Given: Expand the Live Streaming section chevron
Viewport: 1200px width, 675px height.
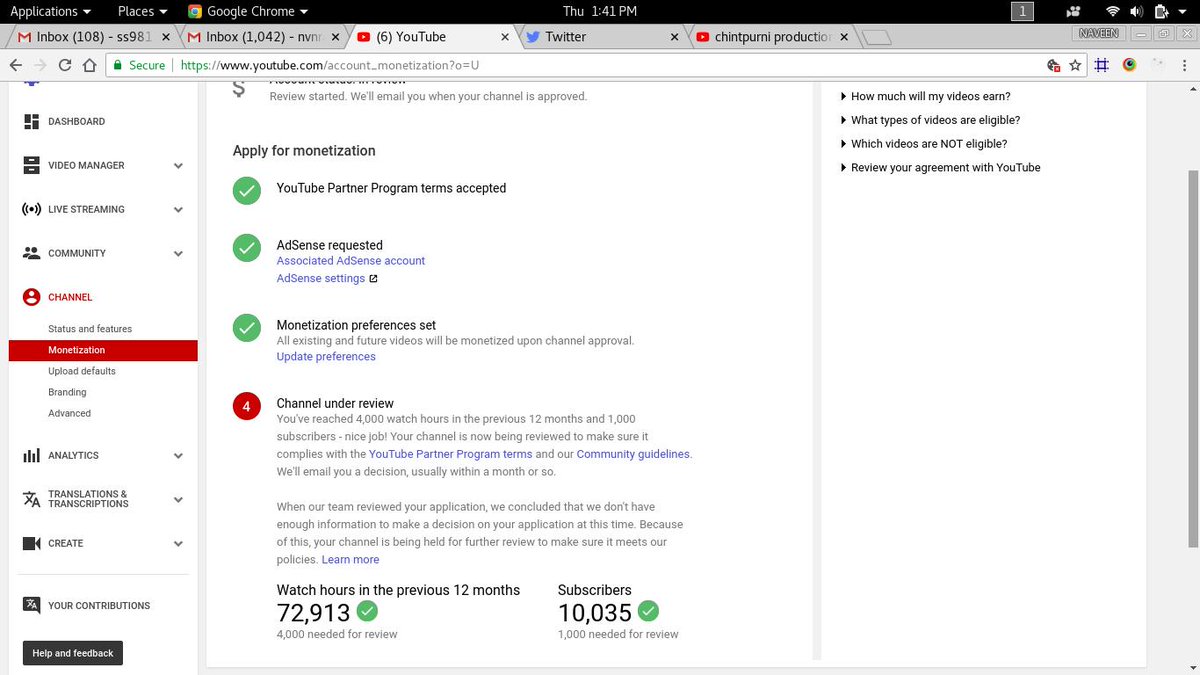Looking at the screenshot, I should click(x=178, y=210).
